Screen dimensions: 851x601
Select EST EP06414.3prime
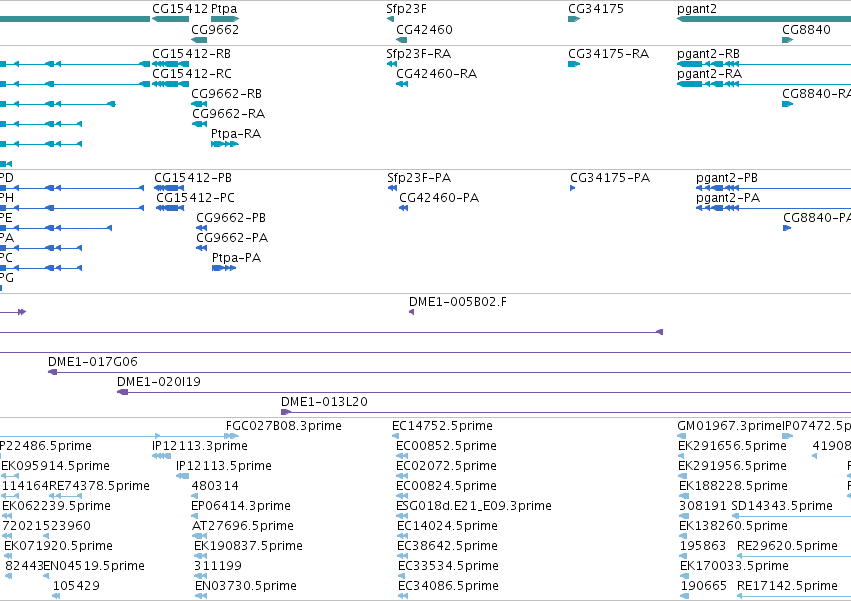[240, 506]
